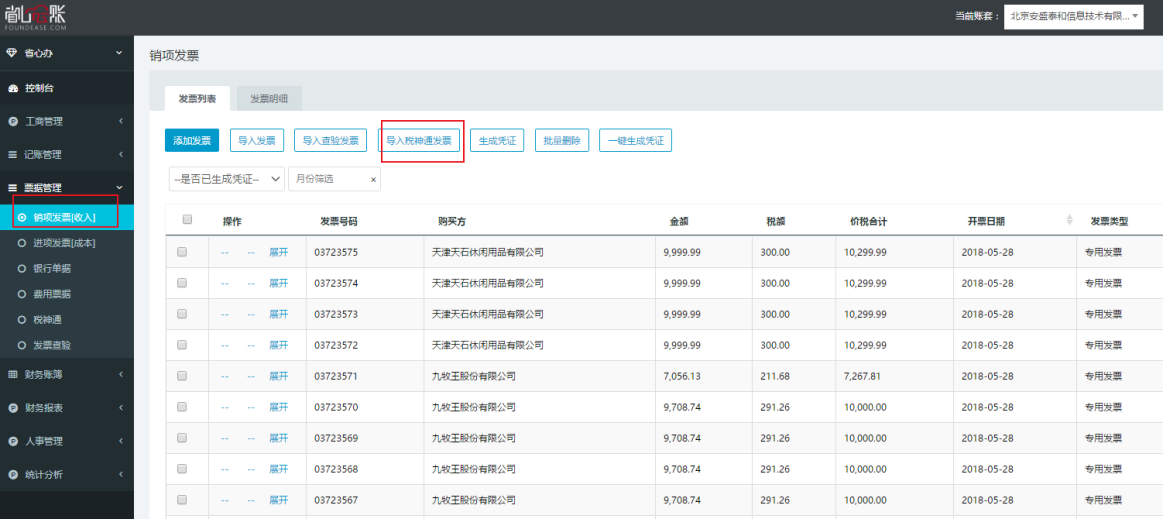Click the icon beside 财务报表

[13, 408]
